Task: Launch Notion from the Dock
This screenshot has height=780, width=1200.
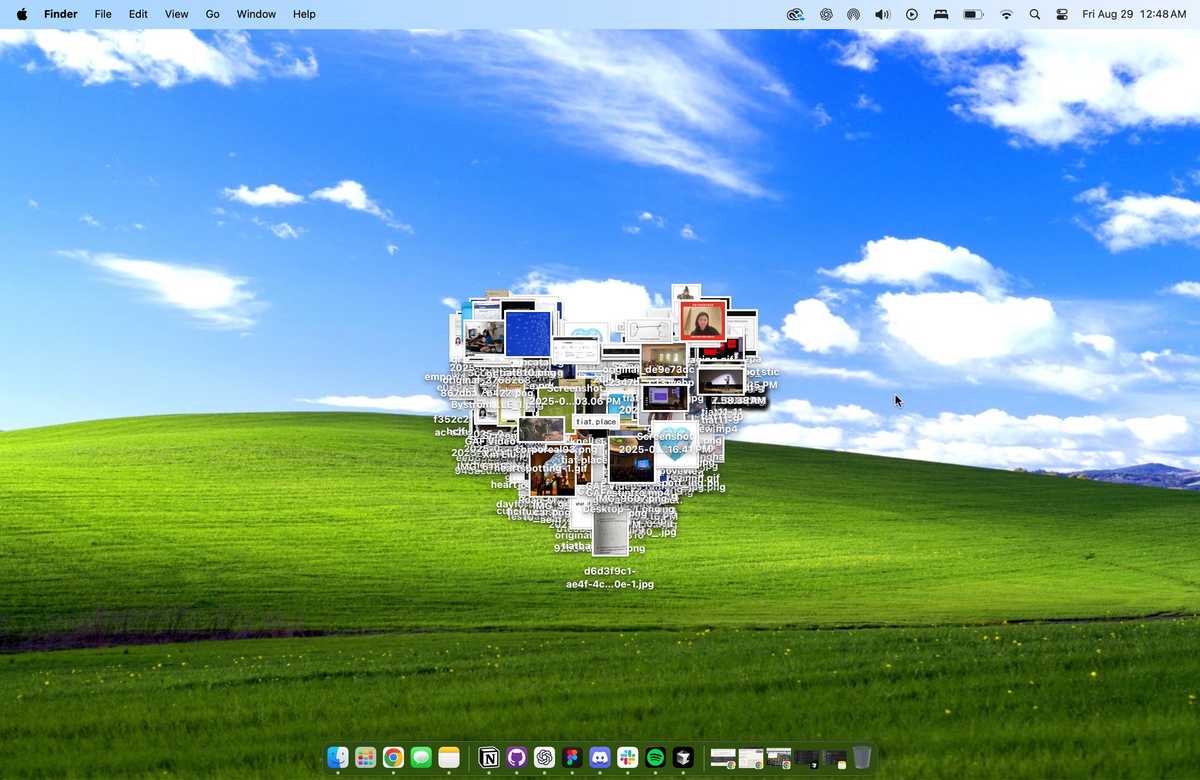Action: pyautogui.click(x=487, y=758)
